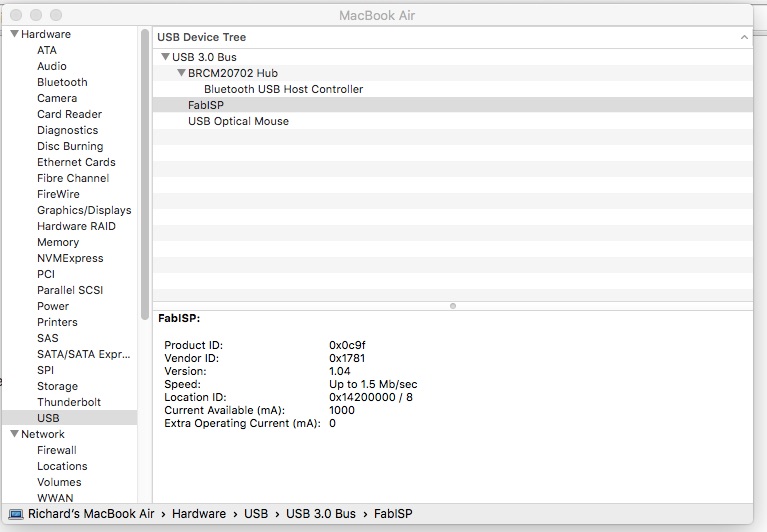
Task: Open FireWire section
Action: (58, 194)
